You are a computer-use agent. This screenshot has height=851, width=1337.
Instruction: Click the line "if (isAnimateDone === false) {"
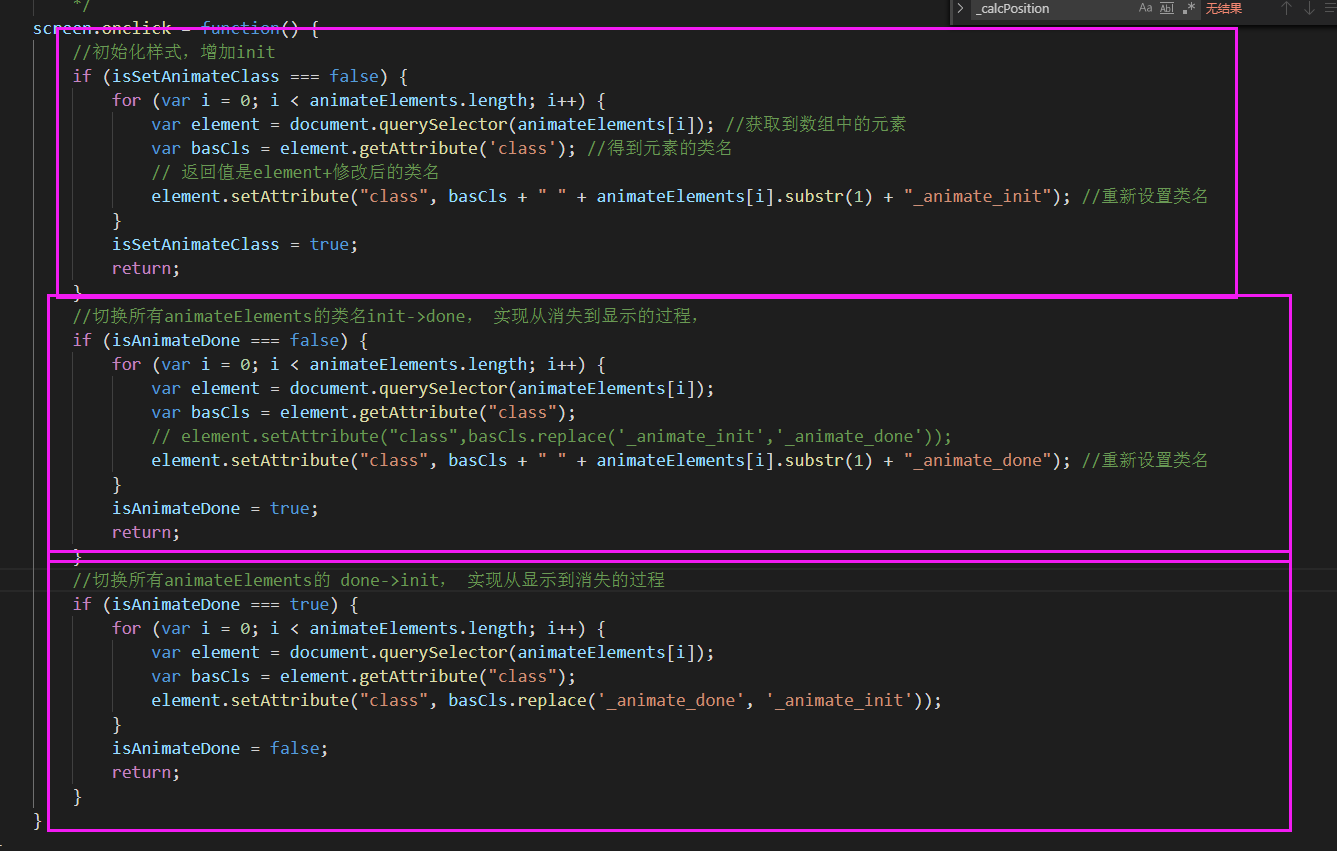point(221,340)
